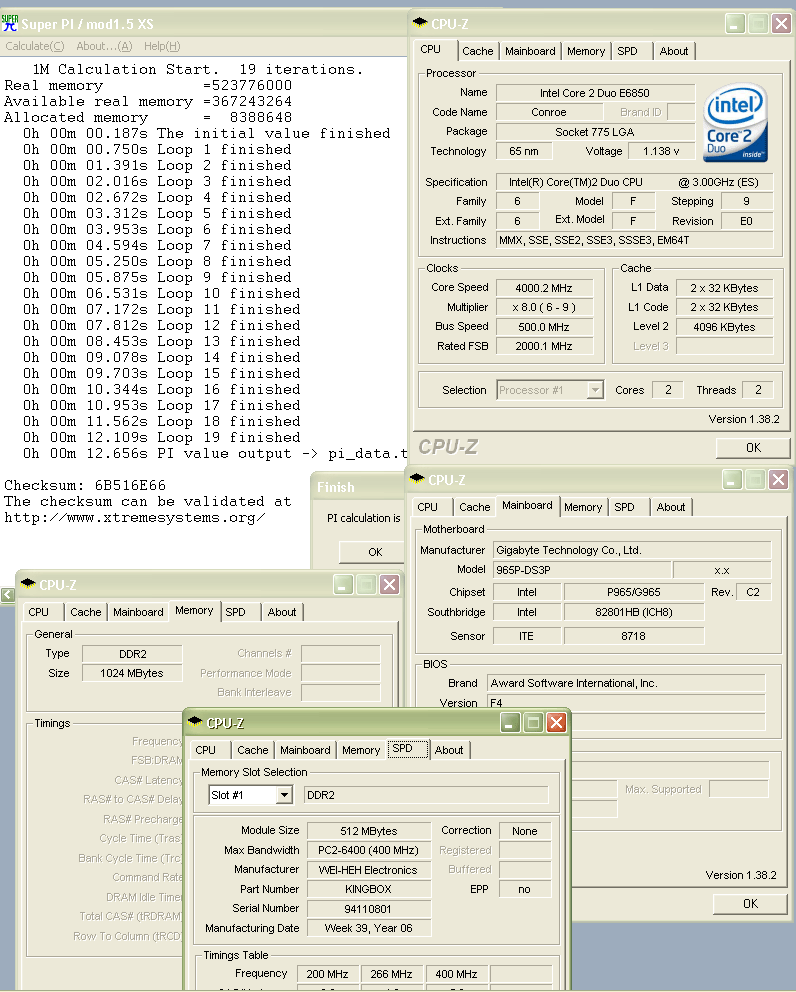This screenshot has width=796, height=992.
Task: Click the green arrow at the left edge
Action: pos(8,595)
